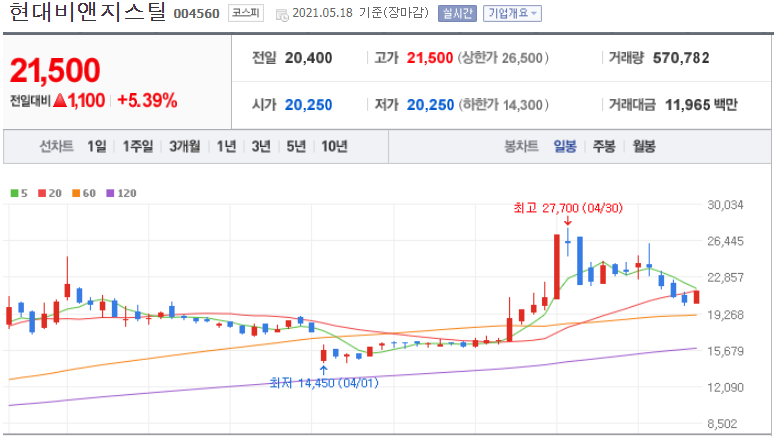Viewport: 774px width, 436px height.
Task: Click the stock code 004560
Action: [196, 14]
